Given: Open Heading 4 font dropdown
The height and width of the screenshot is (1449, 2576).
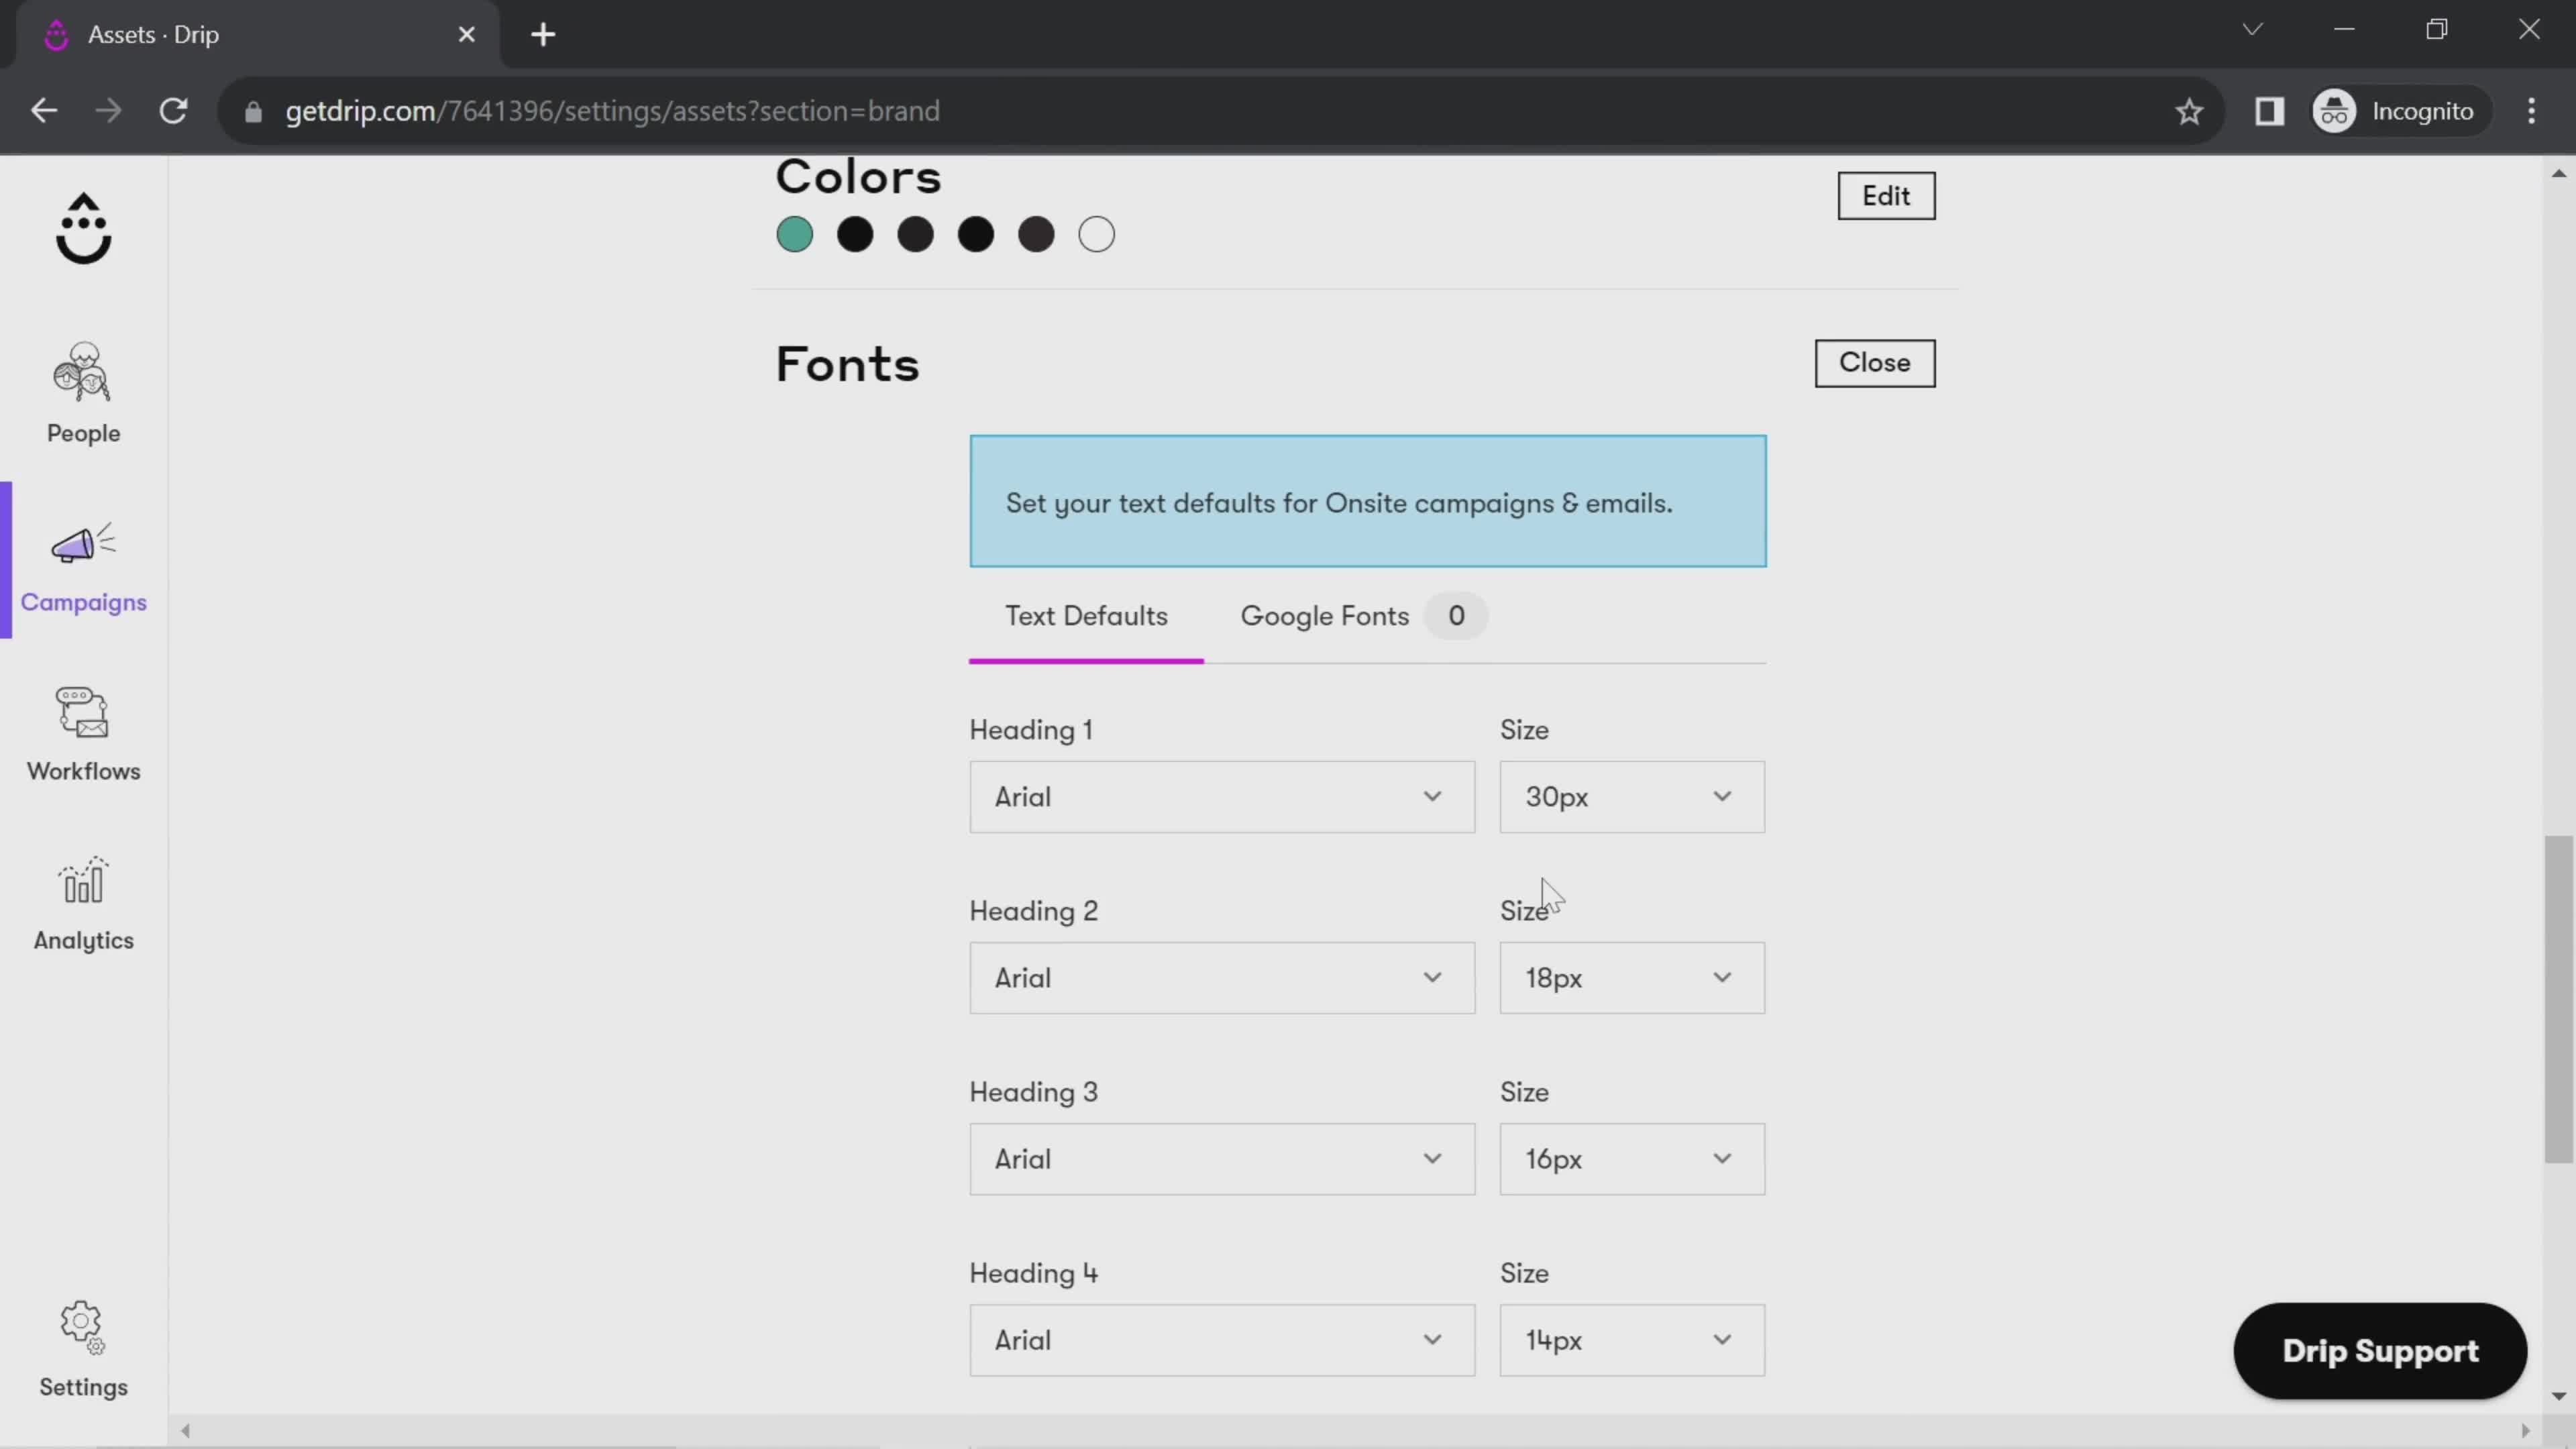Looking at the screenshot, I should click(x=1221, y=1340).
